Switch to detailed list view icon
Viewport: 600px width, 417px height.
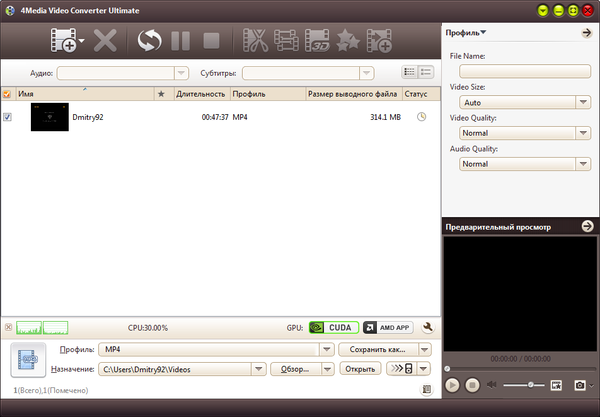[409, 72]
